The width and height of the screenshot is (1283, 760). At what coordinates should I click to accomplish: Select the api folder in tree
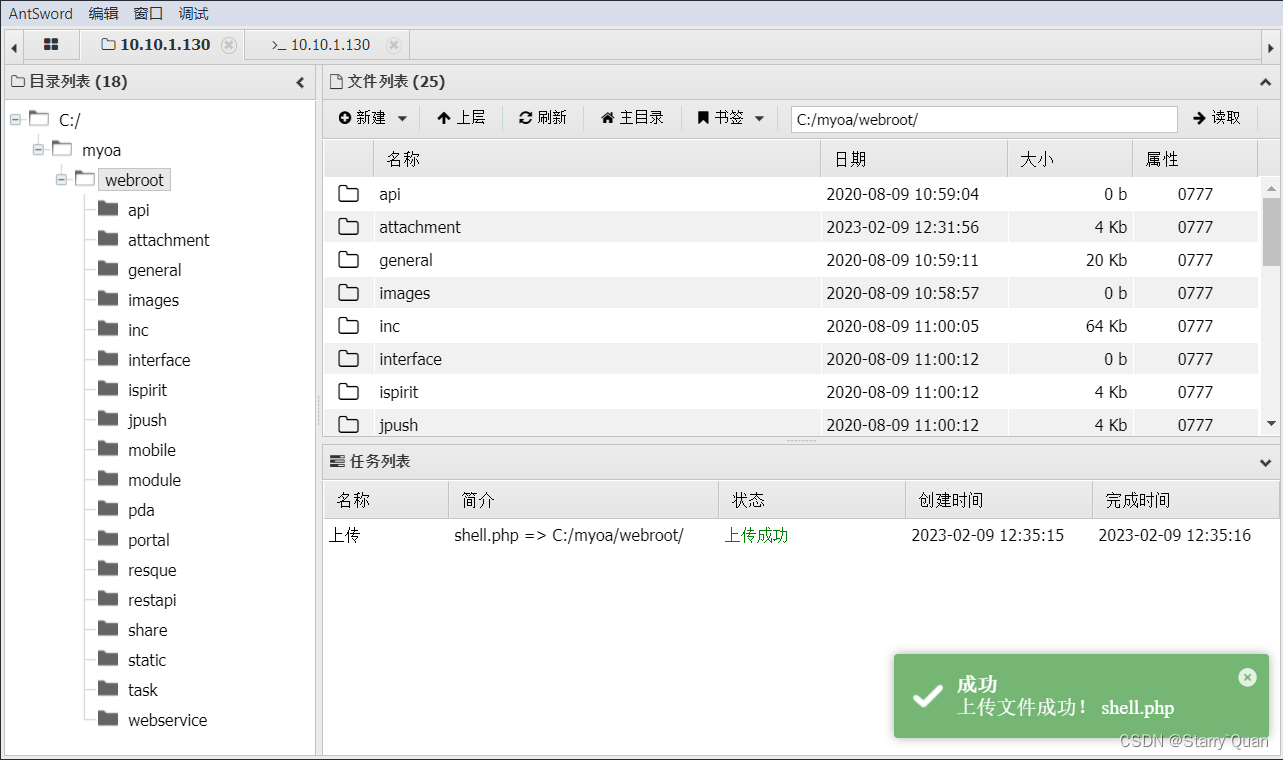138,210
